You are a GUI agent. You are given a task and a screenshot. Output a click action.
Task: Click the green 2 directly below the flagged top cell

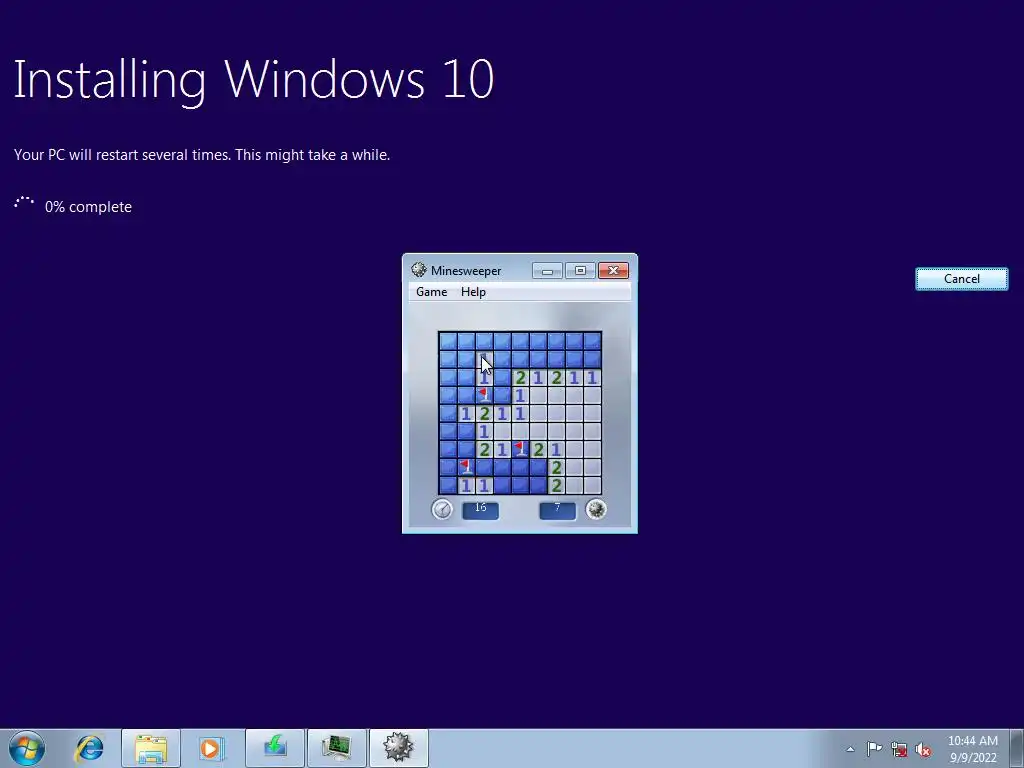pos(484,413)
